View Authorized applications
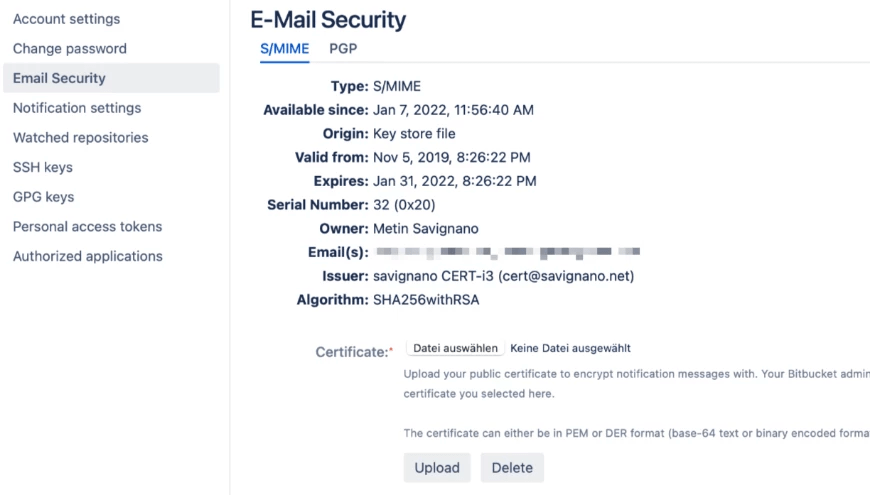 88,256
